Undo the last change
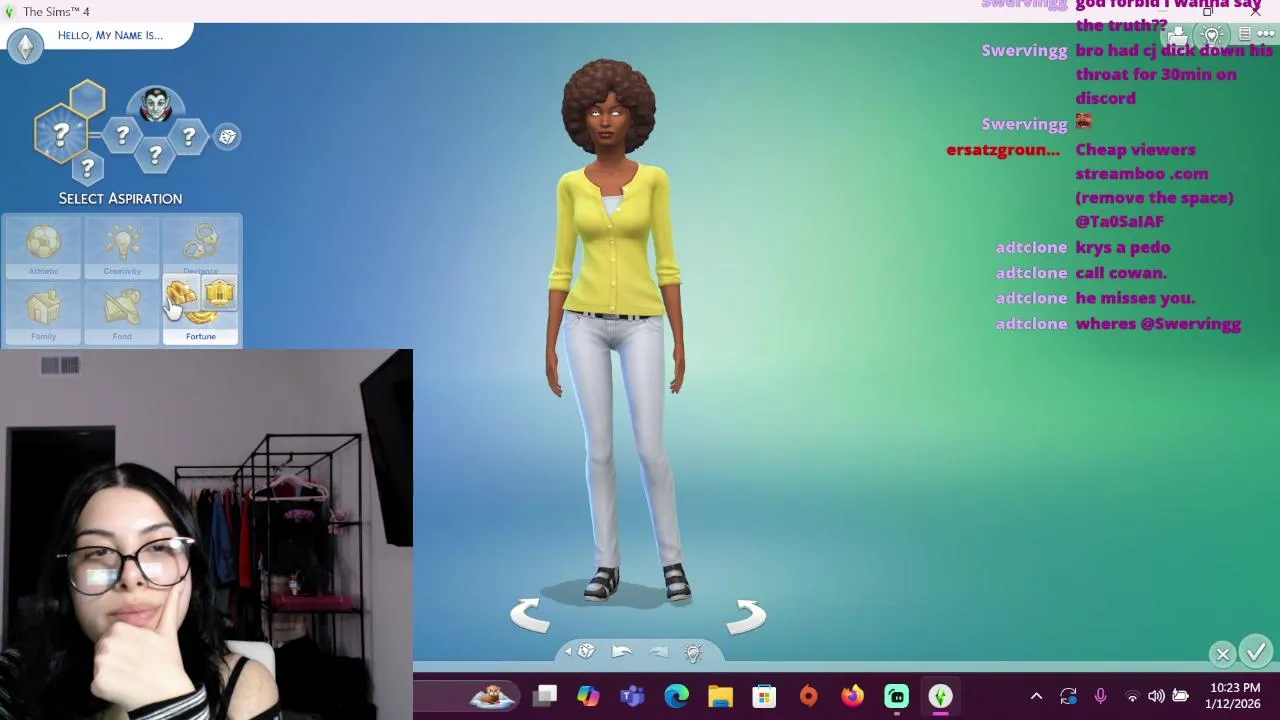Viewport: 1280px width, 720px height. [621, 652]
